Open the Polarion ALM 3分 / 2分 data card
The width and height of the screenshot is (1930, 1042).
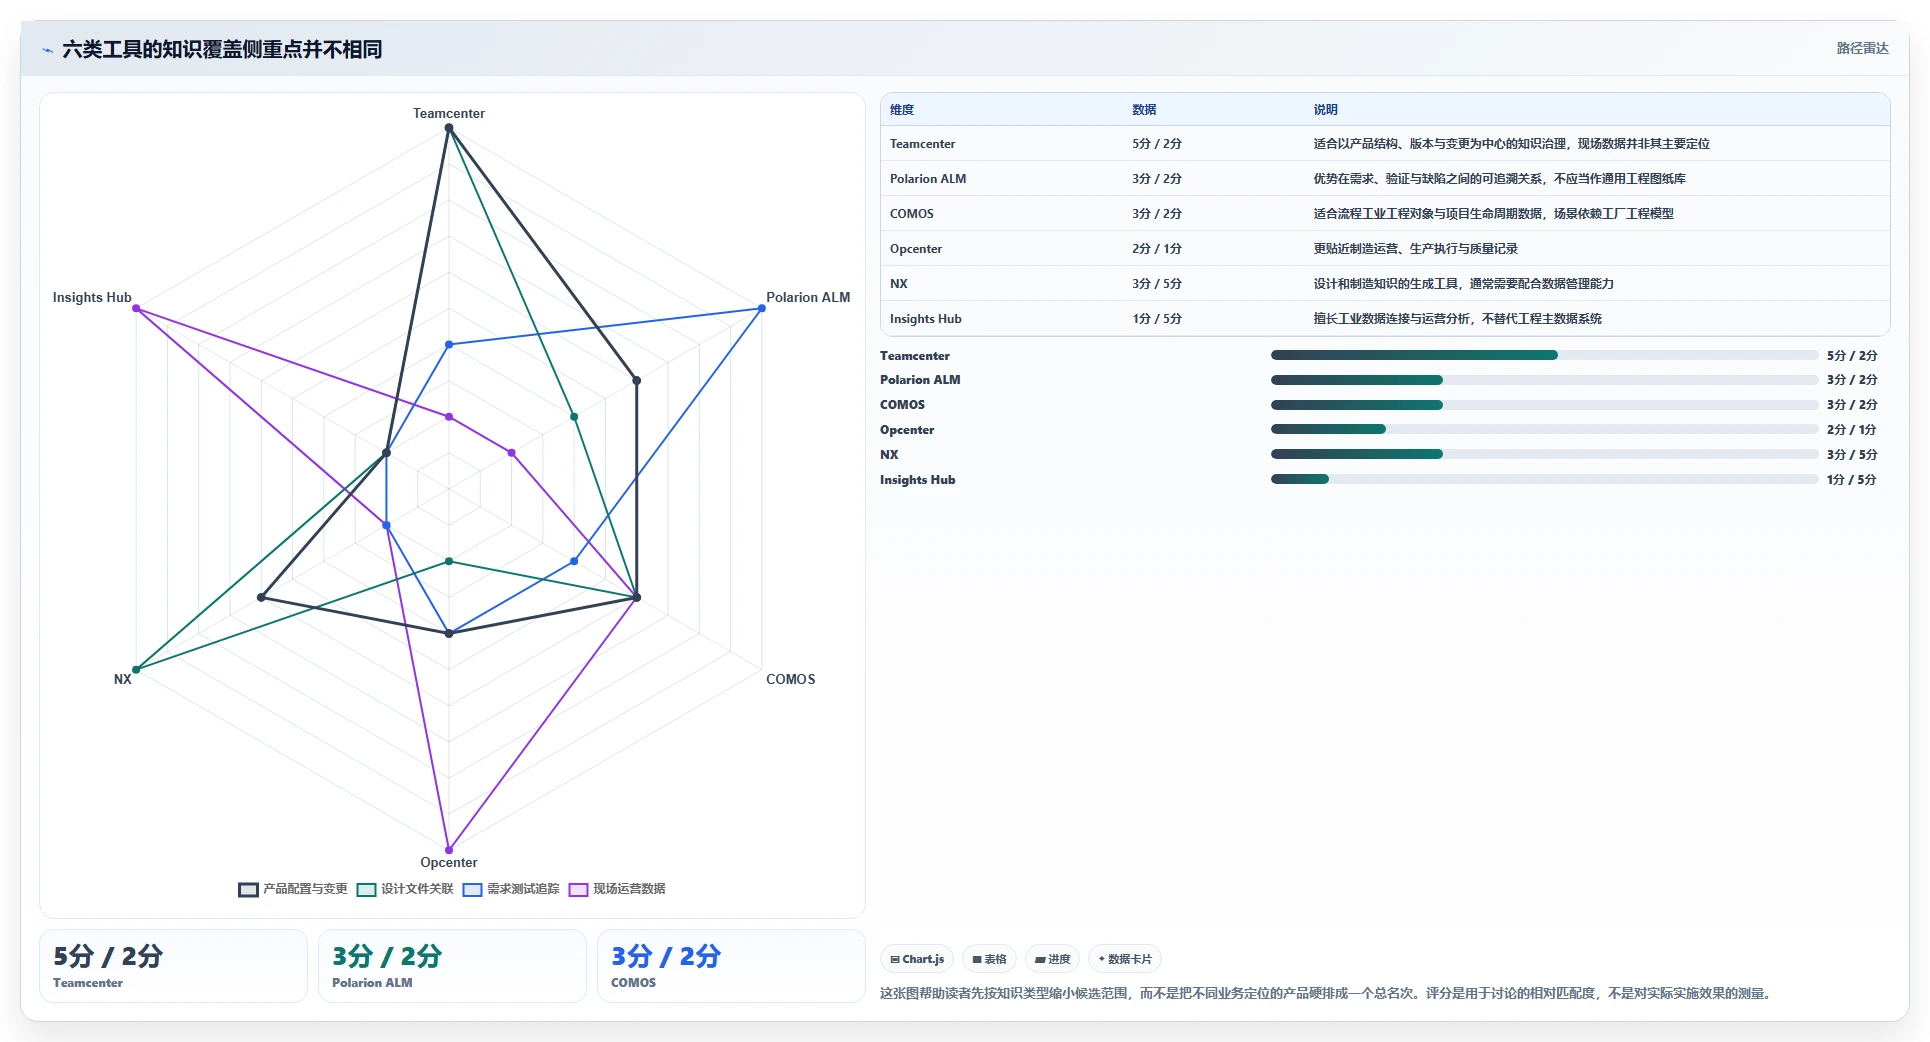(x=452, y=966)
